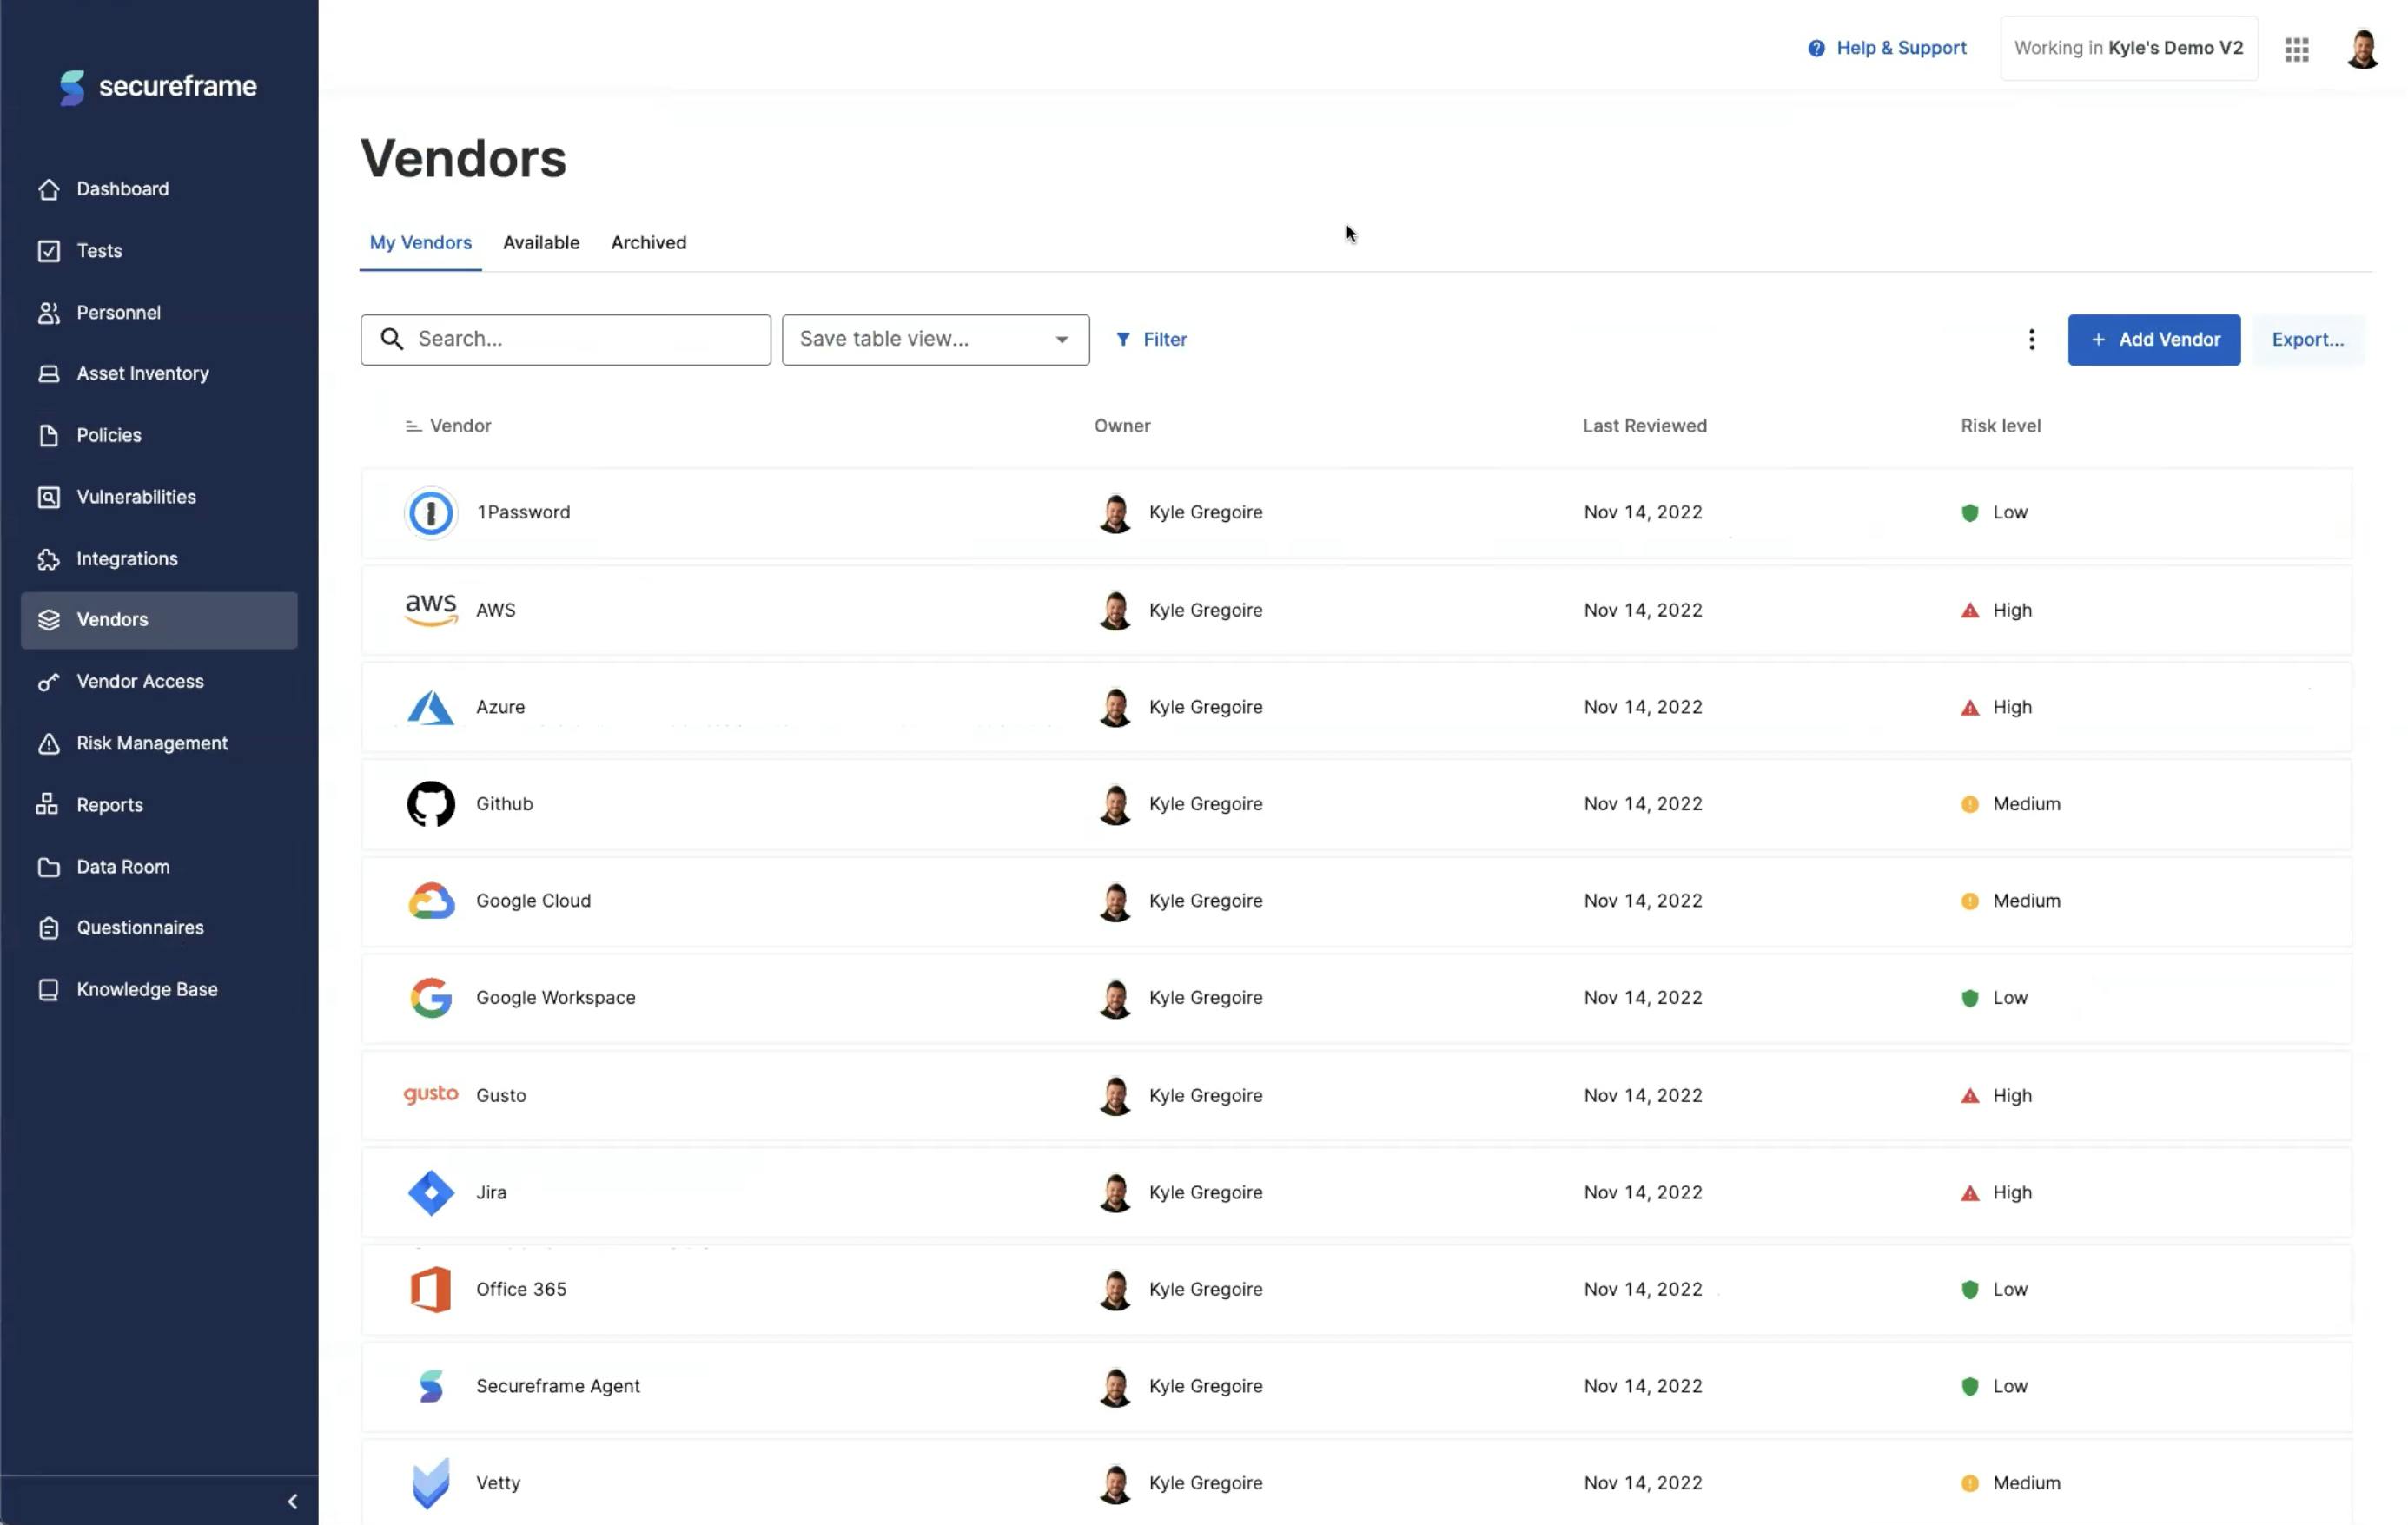Sort by Vendor column header

[448, 426]
